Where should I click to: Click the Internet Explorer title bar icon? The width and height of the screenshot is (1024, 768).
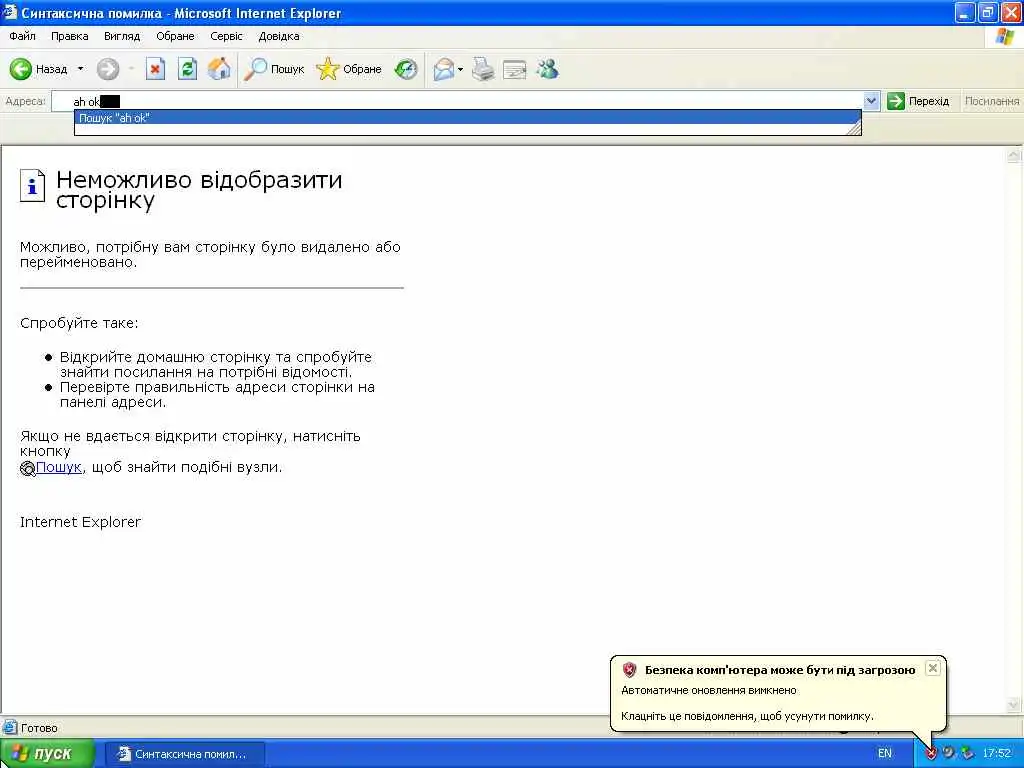10,12
